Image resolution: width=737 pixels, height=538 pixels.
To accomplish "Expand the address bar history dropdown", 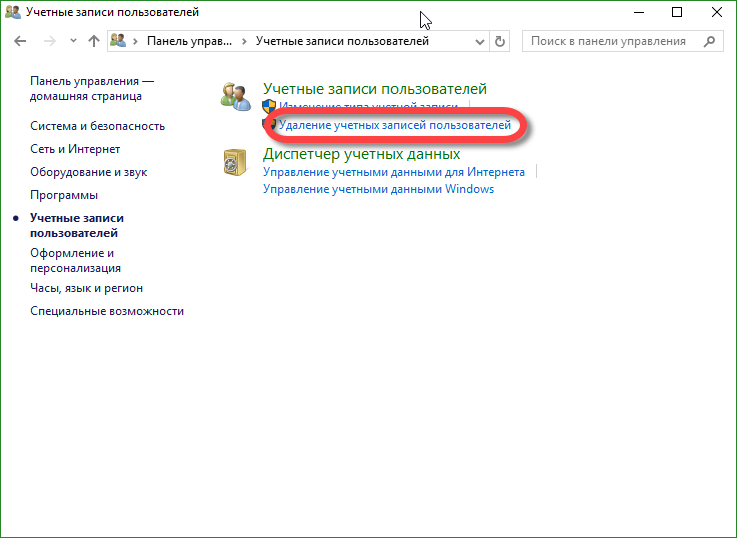I will coord(478,41).
